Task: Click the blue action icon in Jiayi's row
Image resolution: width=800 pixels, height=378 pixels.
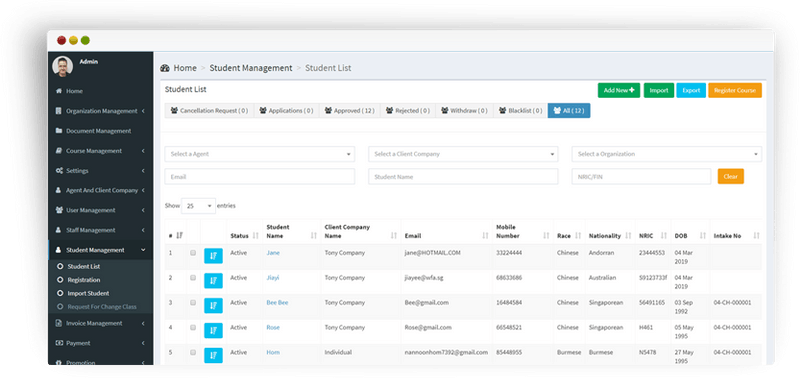Action: point(213,281)
